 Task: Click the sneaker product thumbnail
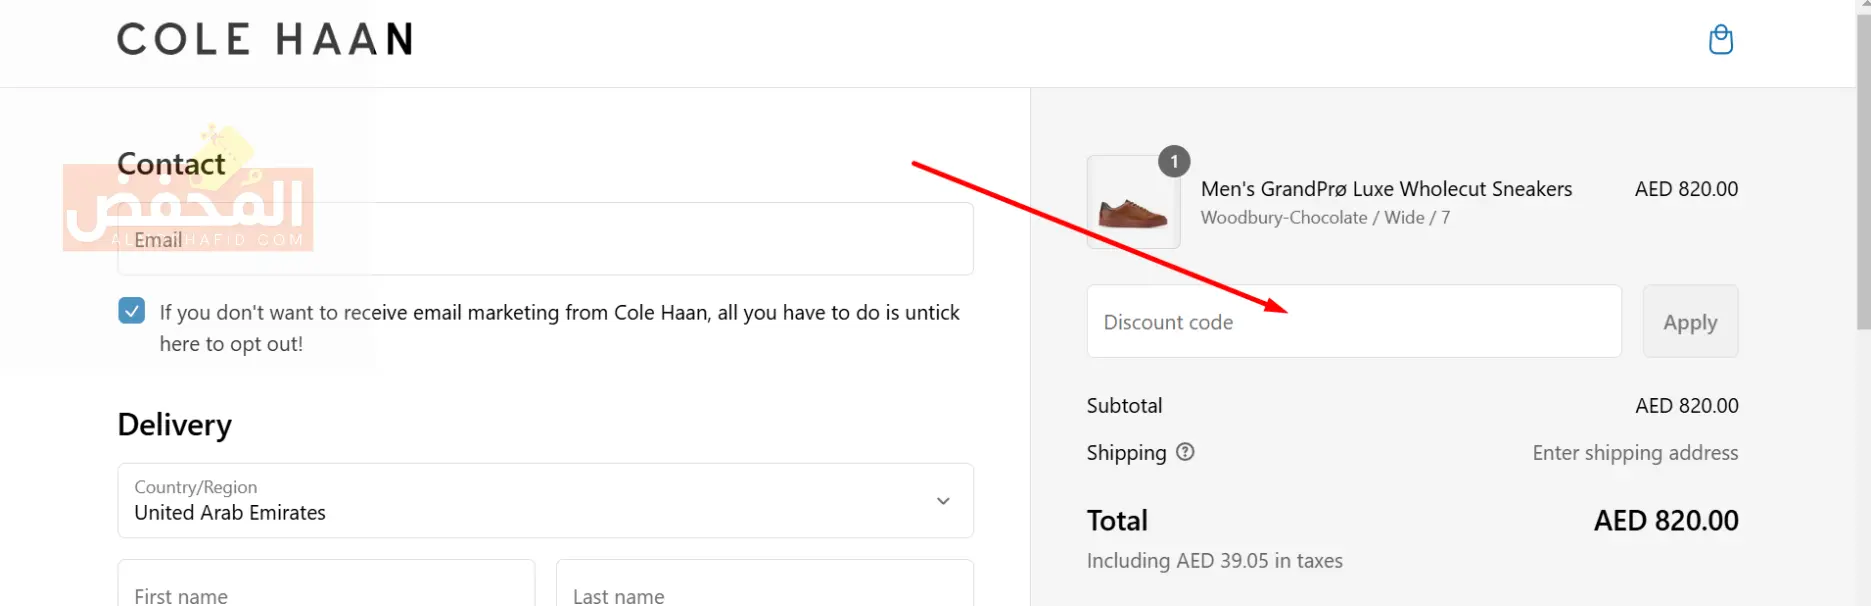pyautogui.click(x=1133, y=202)
